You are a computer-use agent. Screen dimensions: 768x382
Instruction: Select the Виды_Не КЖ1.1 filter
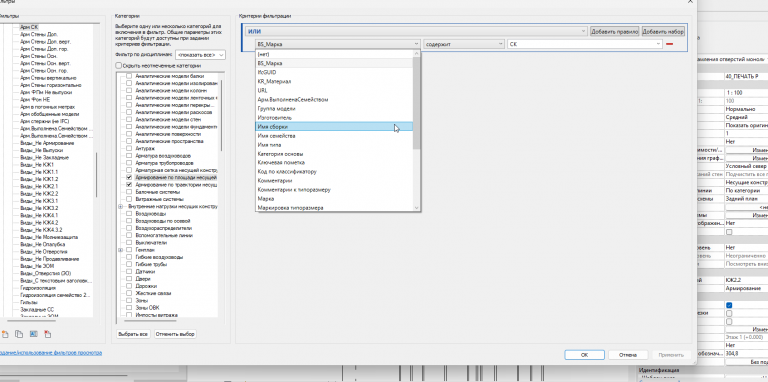(39, 172)
